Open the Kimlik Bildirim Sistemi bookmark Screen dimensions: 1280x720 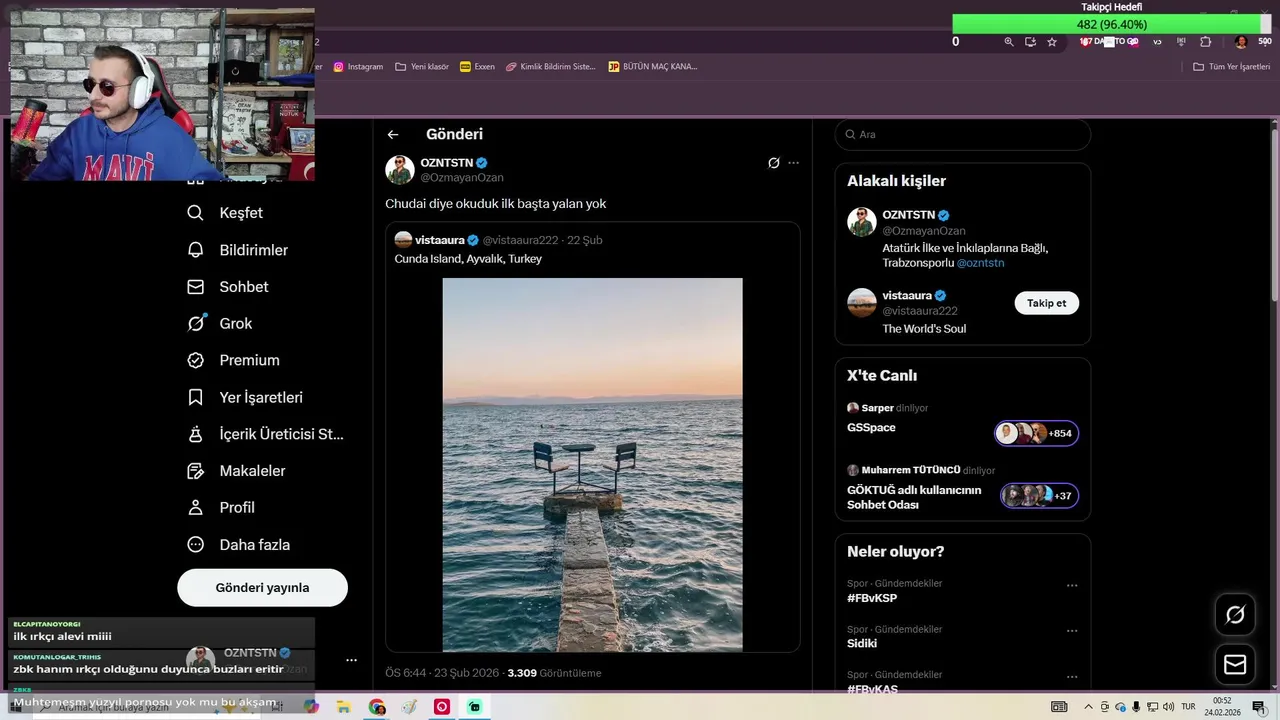[x=550, y=67]
